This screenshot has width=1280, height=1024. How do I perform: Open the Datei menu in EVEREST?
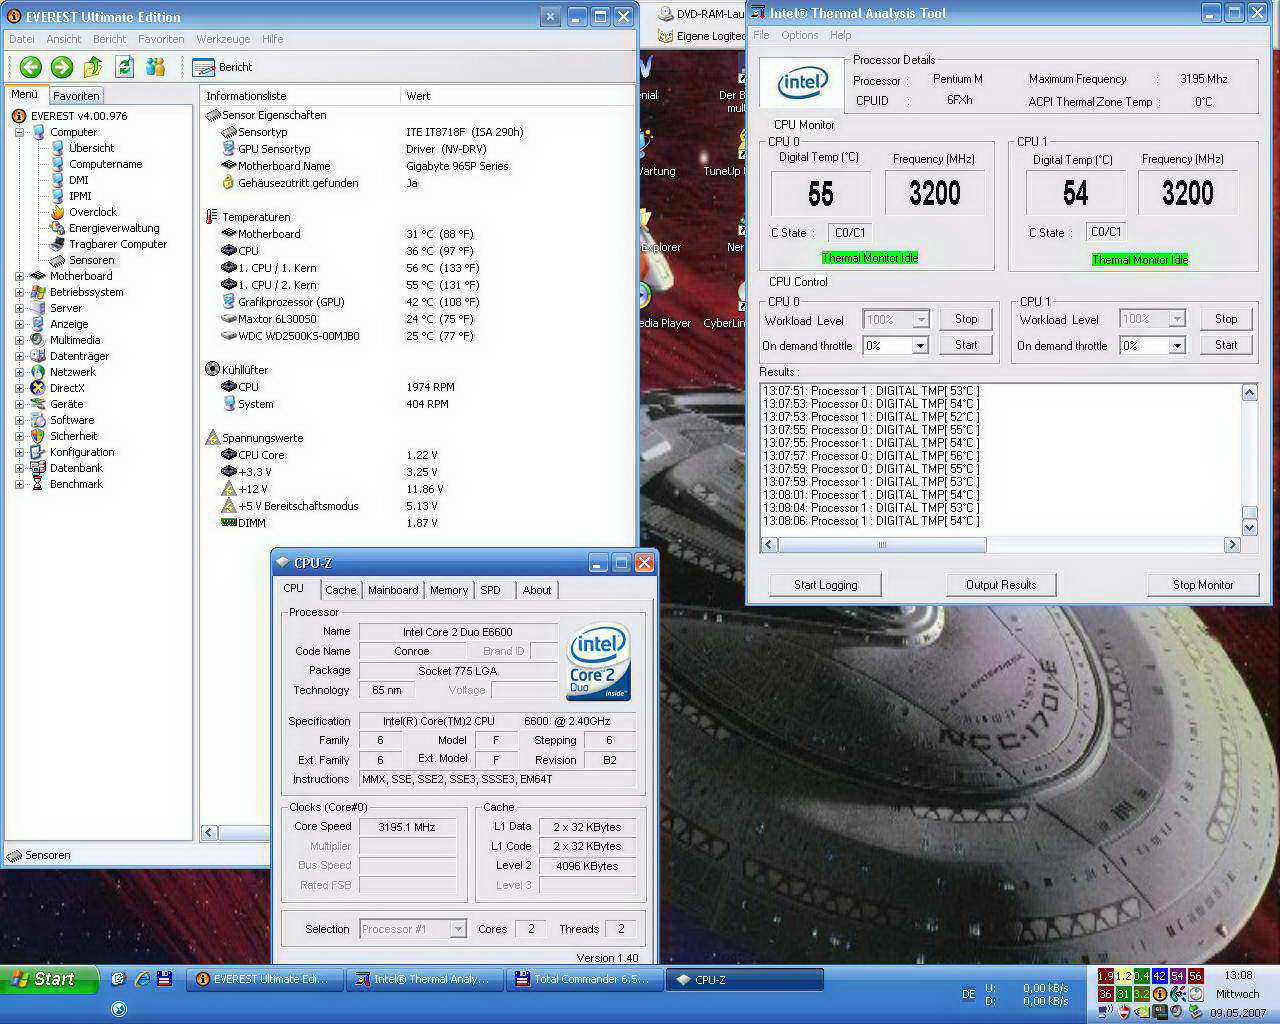tap(21, 39)
